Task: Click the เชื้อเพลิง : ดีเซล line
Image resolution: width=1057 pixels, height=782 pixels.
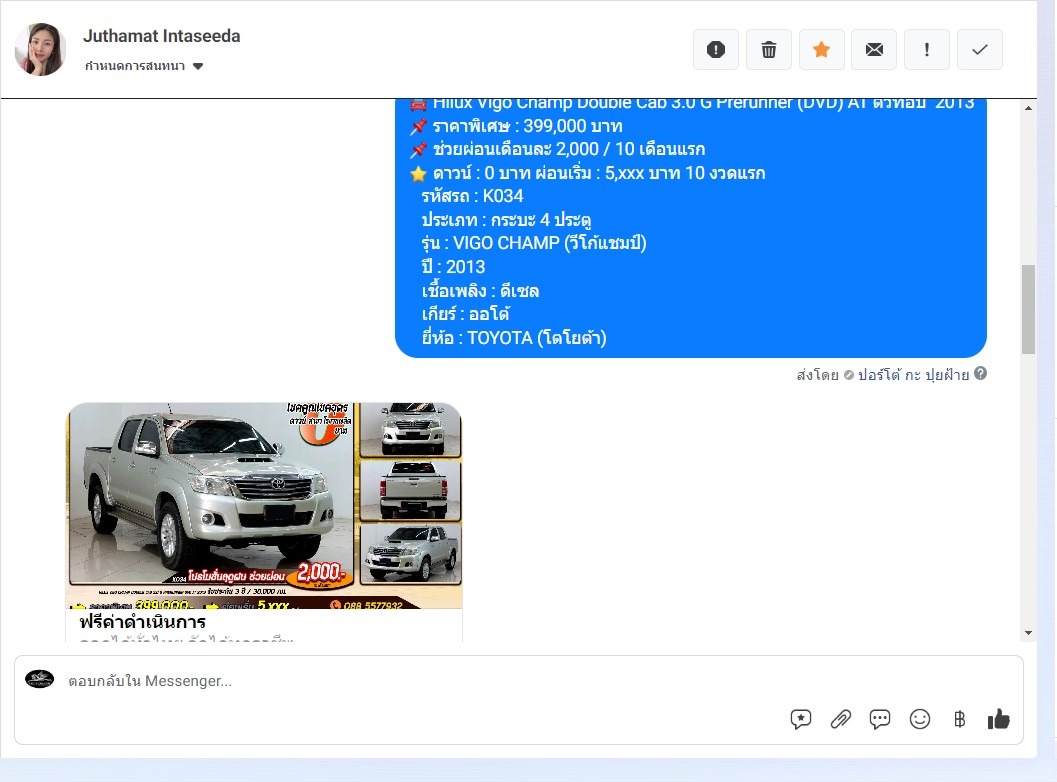Action: pyautogui.click(x=480, y=291)
